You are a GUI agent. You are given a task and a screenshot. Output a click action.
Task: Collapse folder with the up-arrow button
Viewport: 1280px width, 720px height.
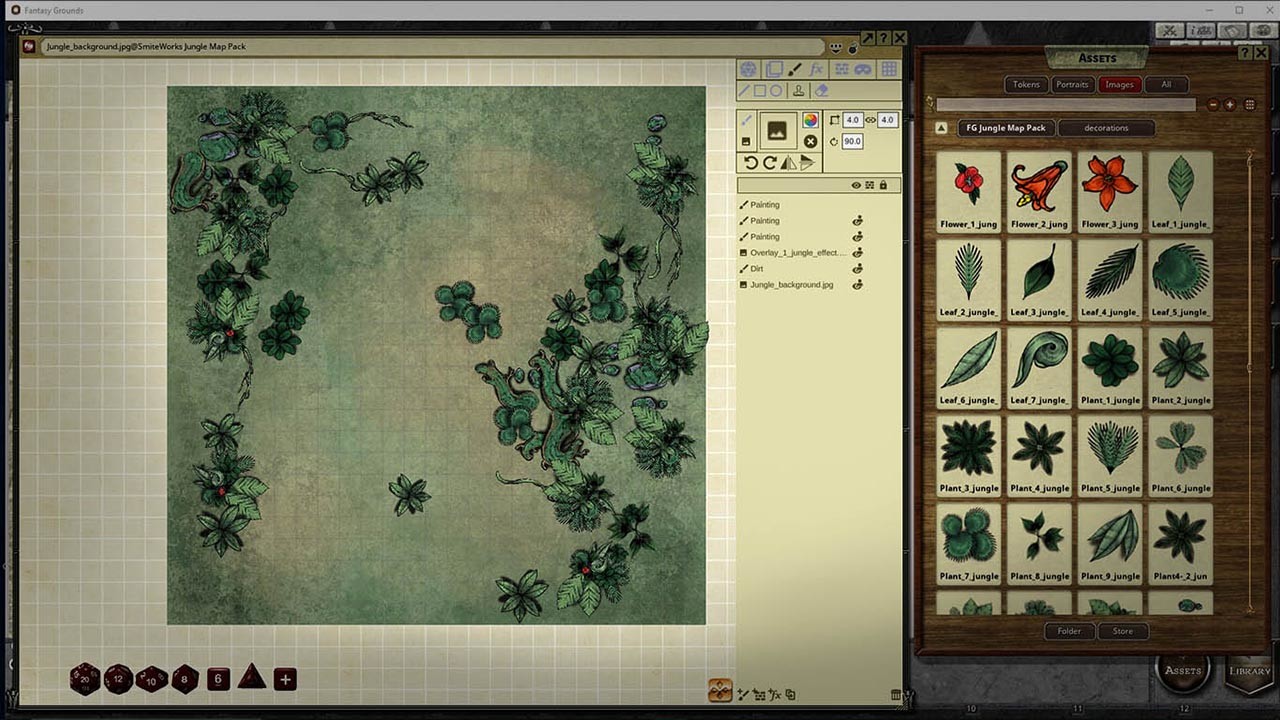point(941,128)
